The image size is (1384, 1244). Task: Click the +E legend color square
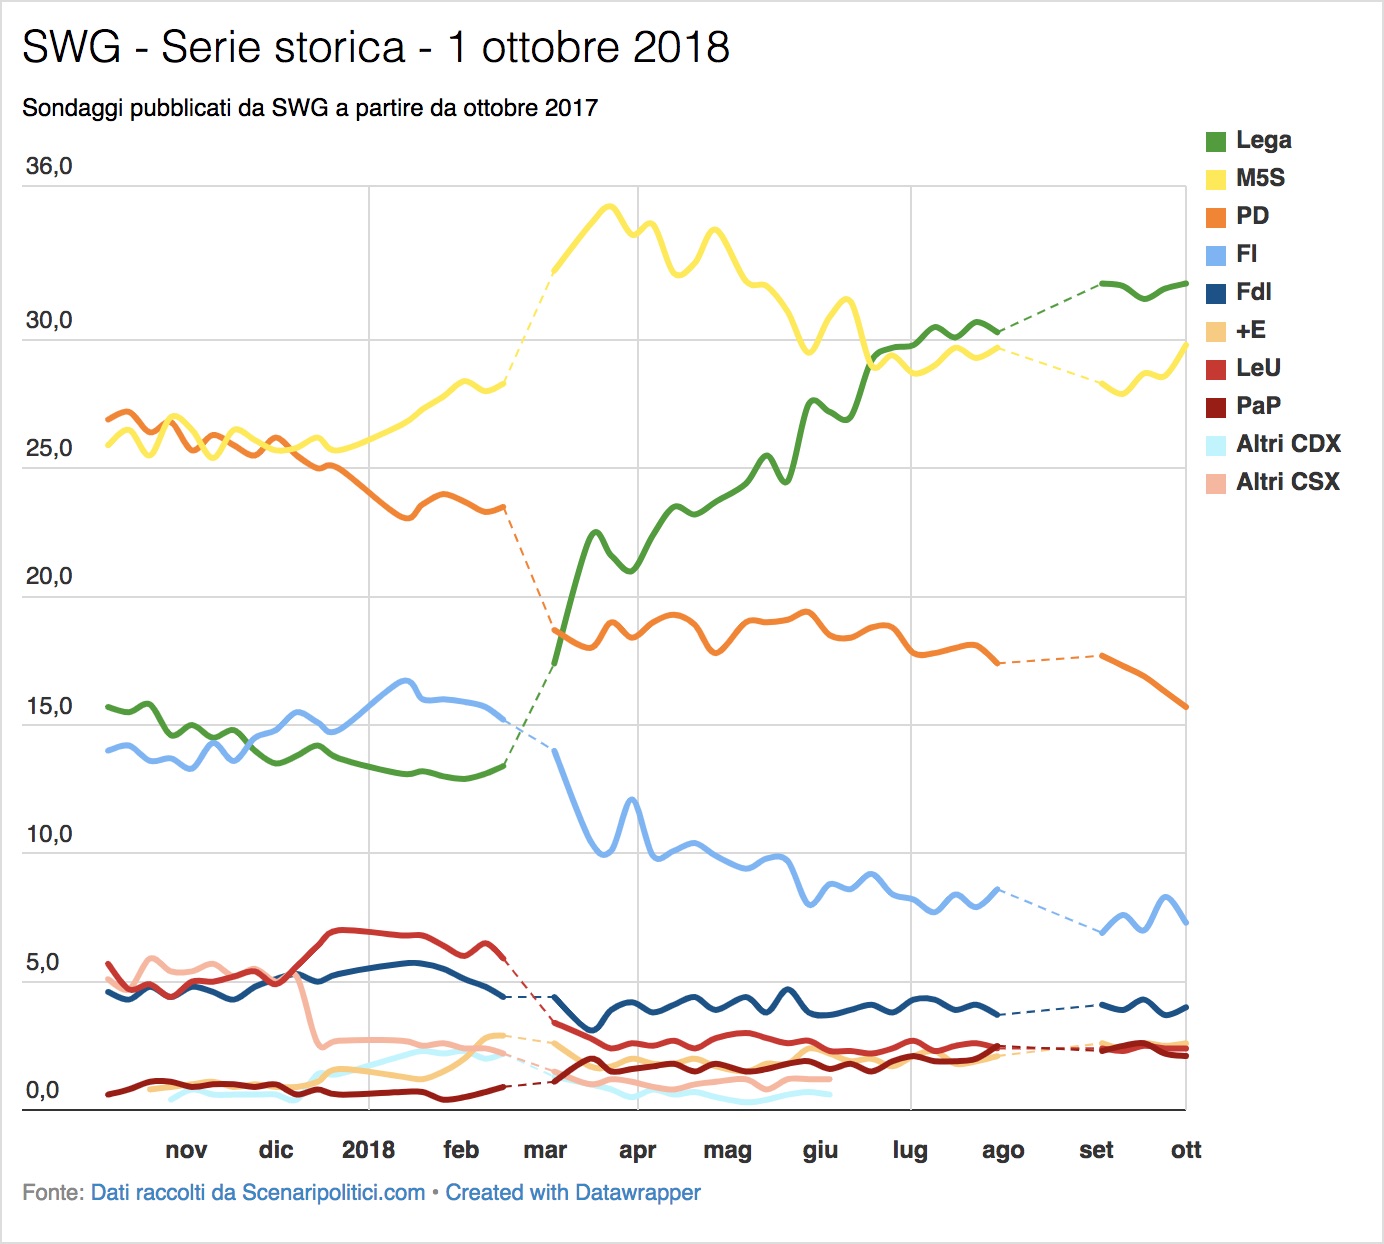click(1215, 332)
